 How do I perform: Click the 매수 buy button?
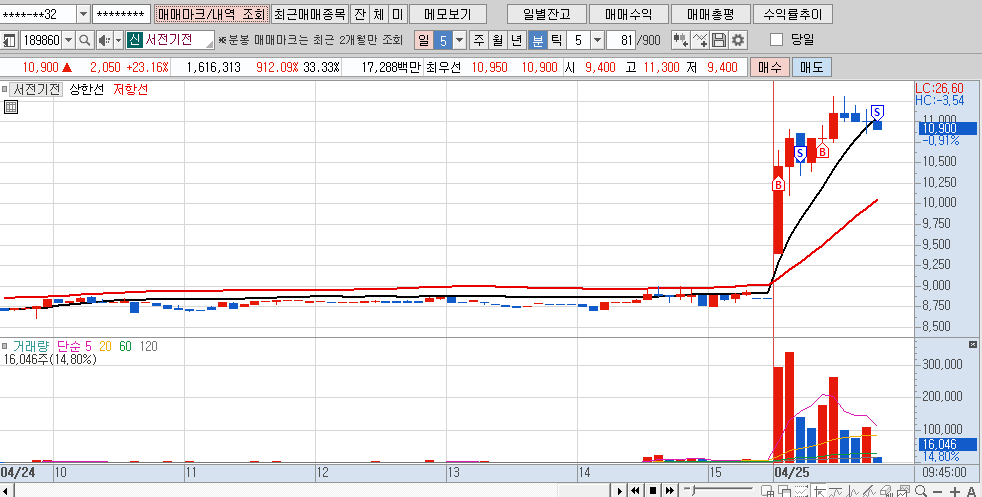click(768, 67)
